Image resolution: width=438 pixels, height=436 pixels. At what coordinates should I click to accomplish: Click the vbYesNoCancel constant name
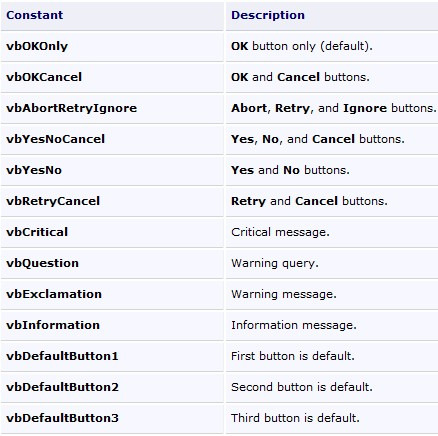click(55, 139)
